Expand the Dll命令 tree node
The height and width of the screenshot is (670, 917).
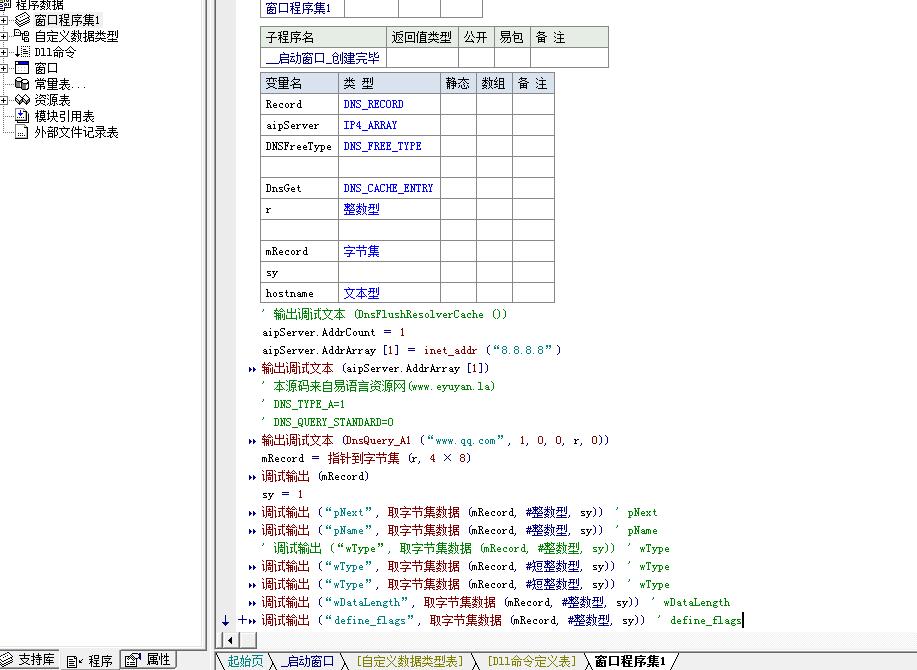point(4,52)
